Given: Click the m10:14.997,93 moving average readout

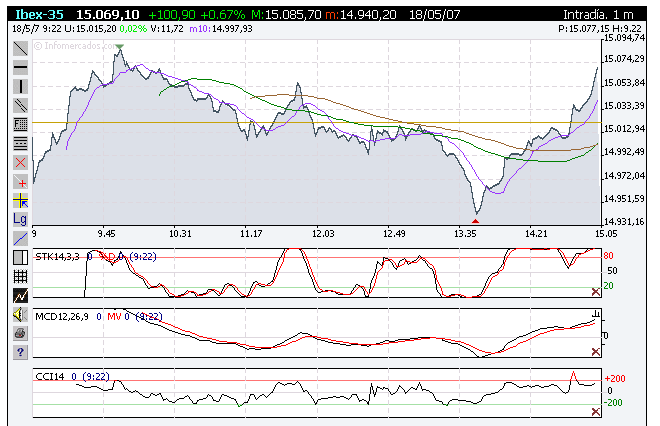Looking at the screenshot, I should pos(221,29).
